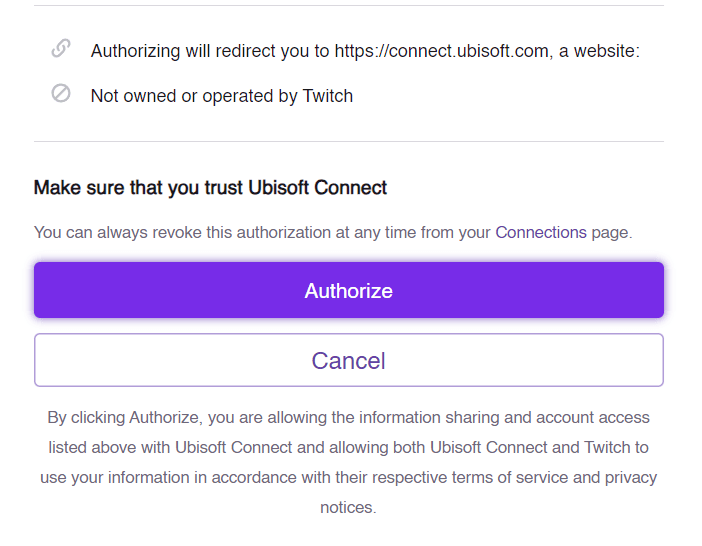
Task: Click the https://connect.ubisoft.com URL text
Action: (x=442, y=50)
